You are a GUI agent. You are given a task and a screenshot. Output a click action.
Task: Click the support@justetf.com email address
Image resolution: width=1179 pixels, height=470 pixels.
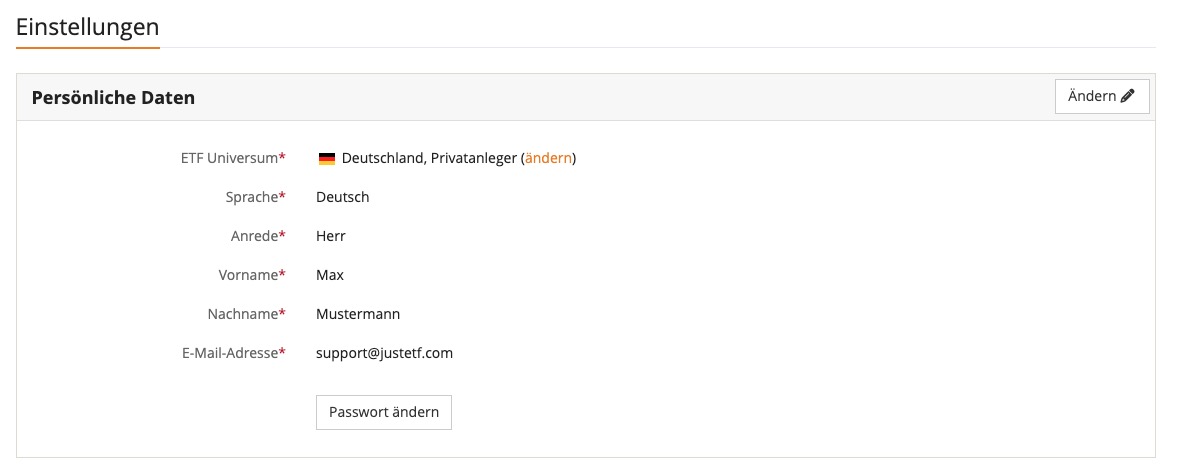pos(384,353)
